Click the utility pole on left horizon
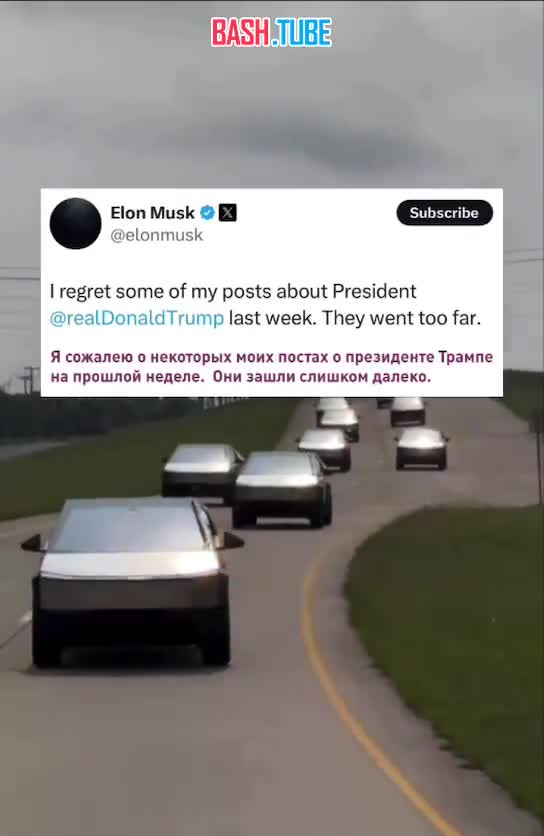Screen dimensions: 544x836 pyautogui.click(x=29, y=380)
